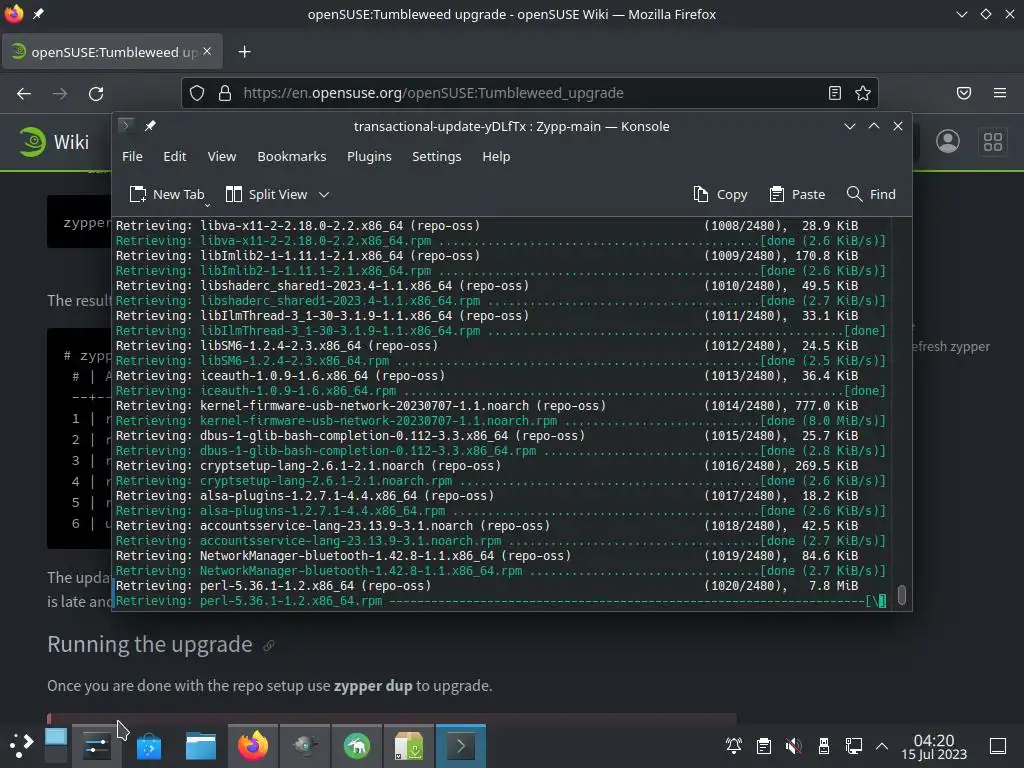This screenshot has width=1024, height=768.
Task: Click the grey gear-like taskbar application icon
Action: click(305, 746)
